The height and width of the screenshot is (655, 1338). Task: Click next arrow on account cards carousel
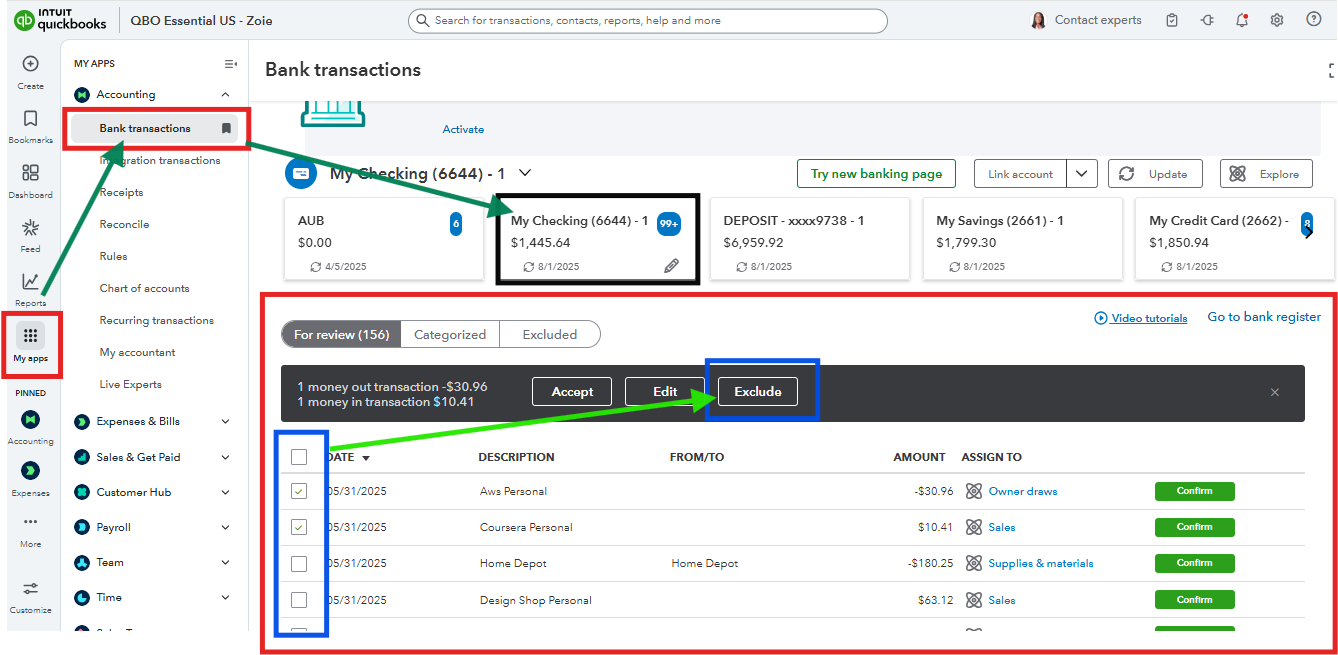1308,232
